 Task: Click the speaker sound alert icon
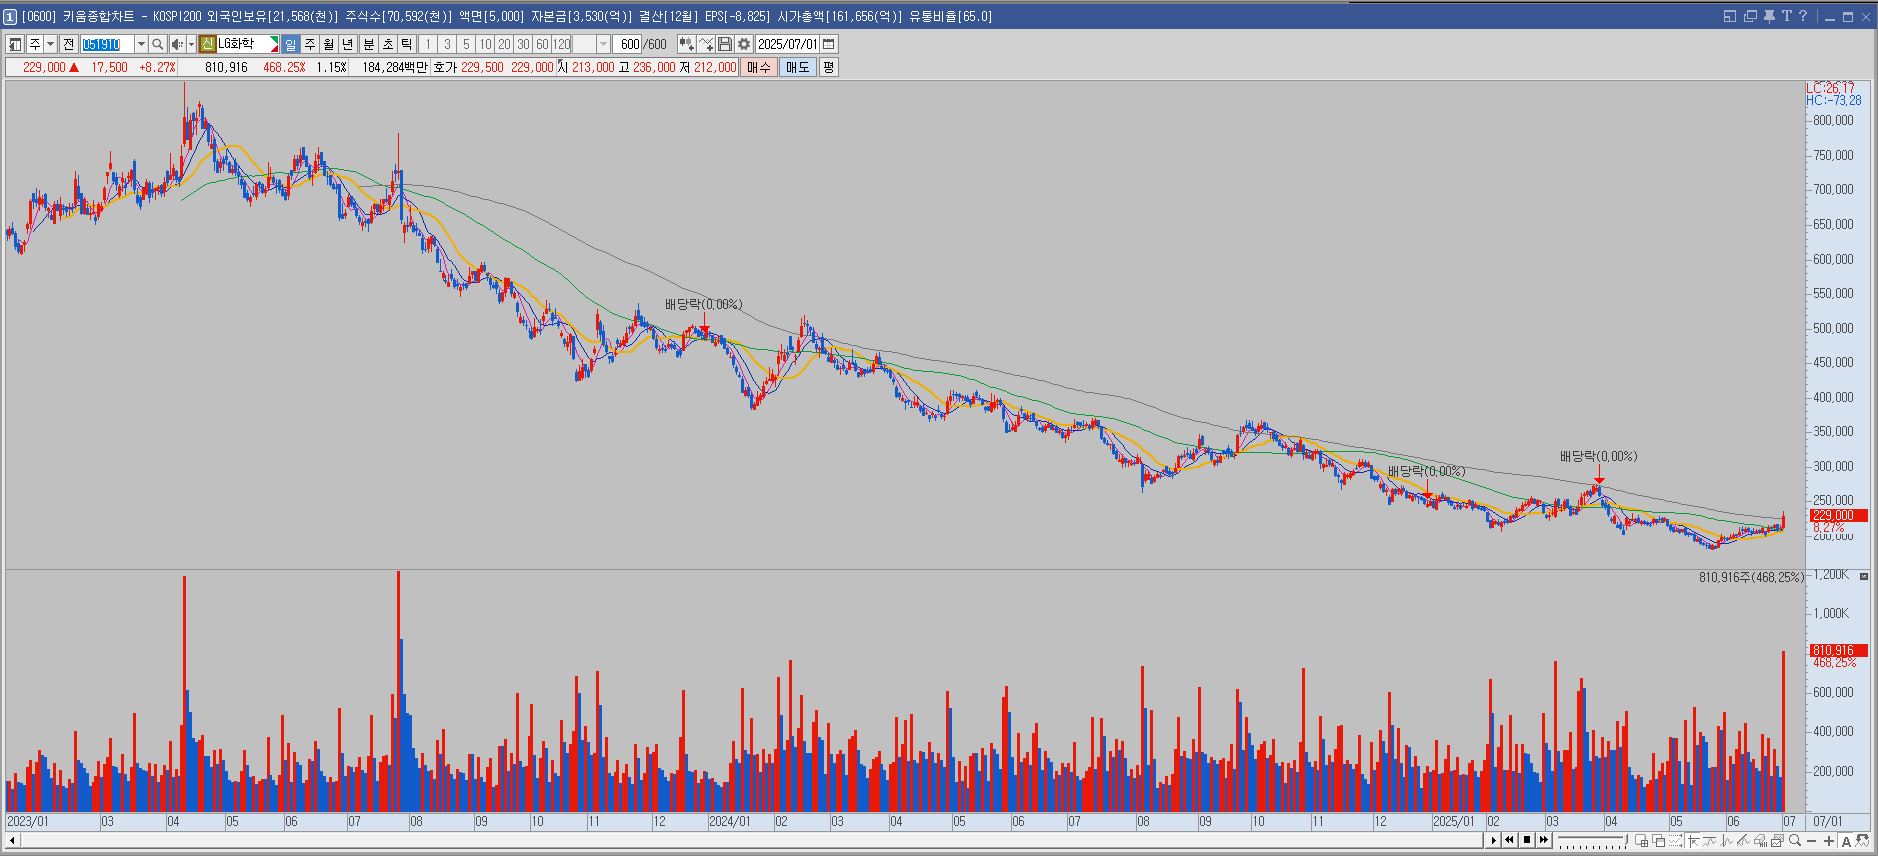coord(176,44)
